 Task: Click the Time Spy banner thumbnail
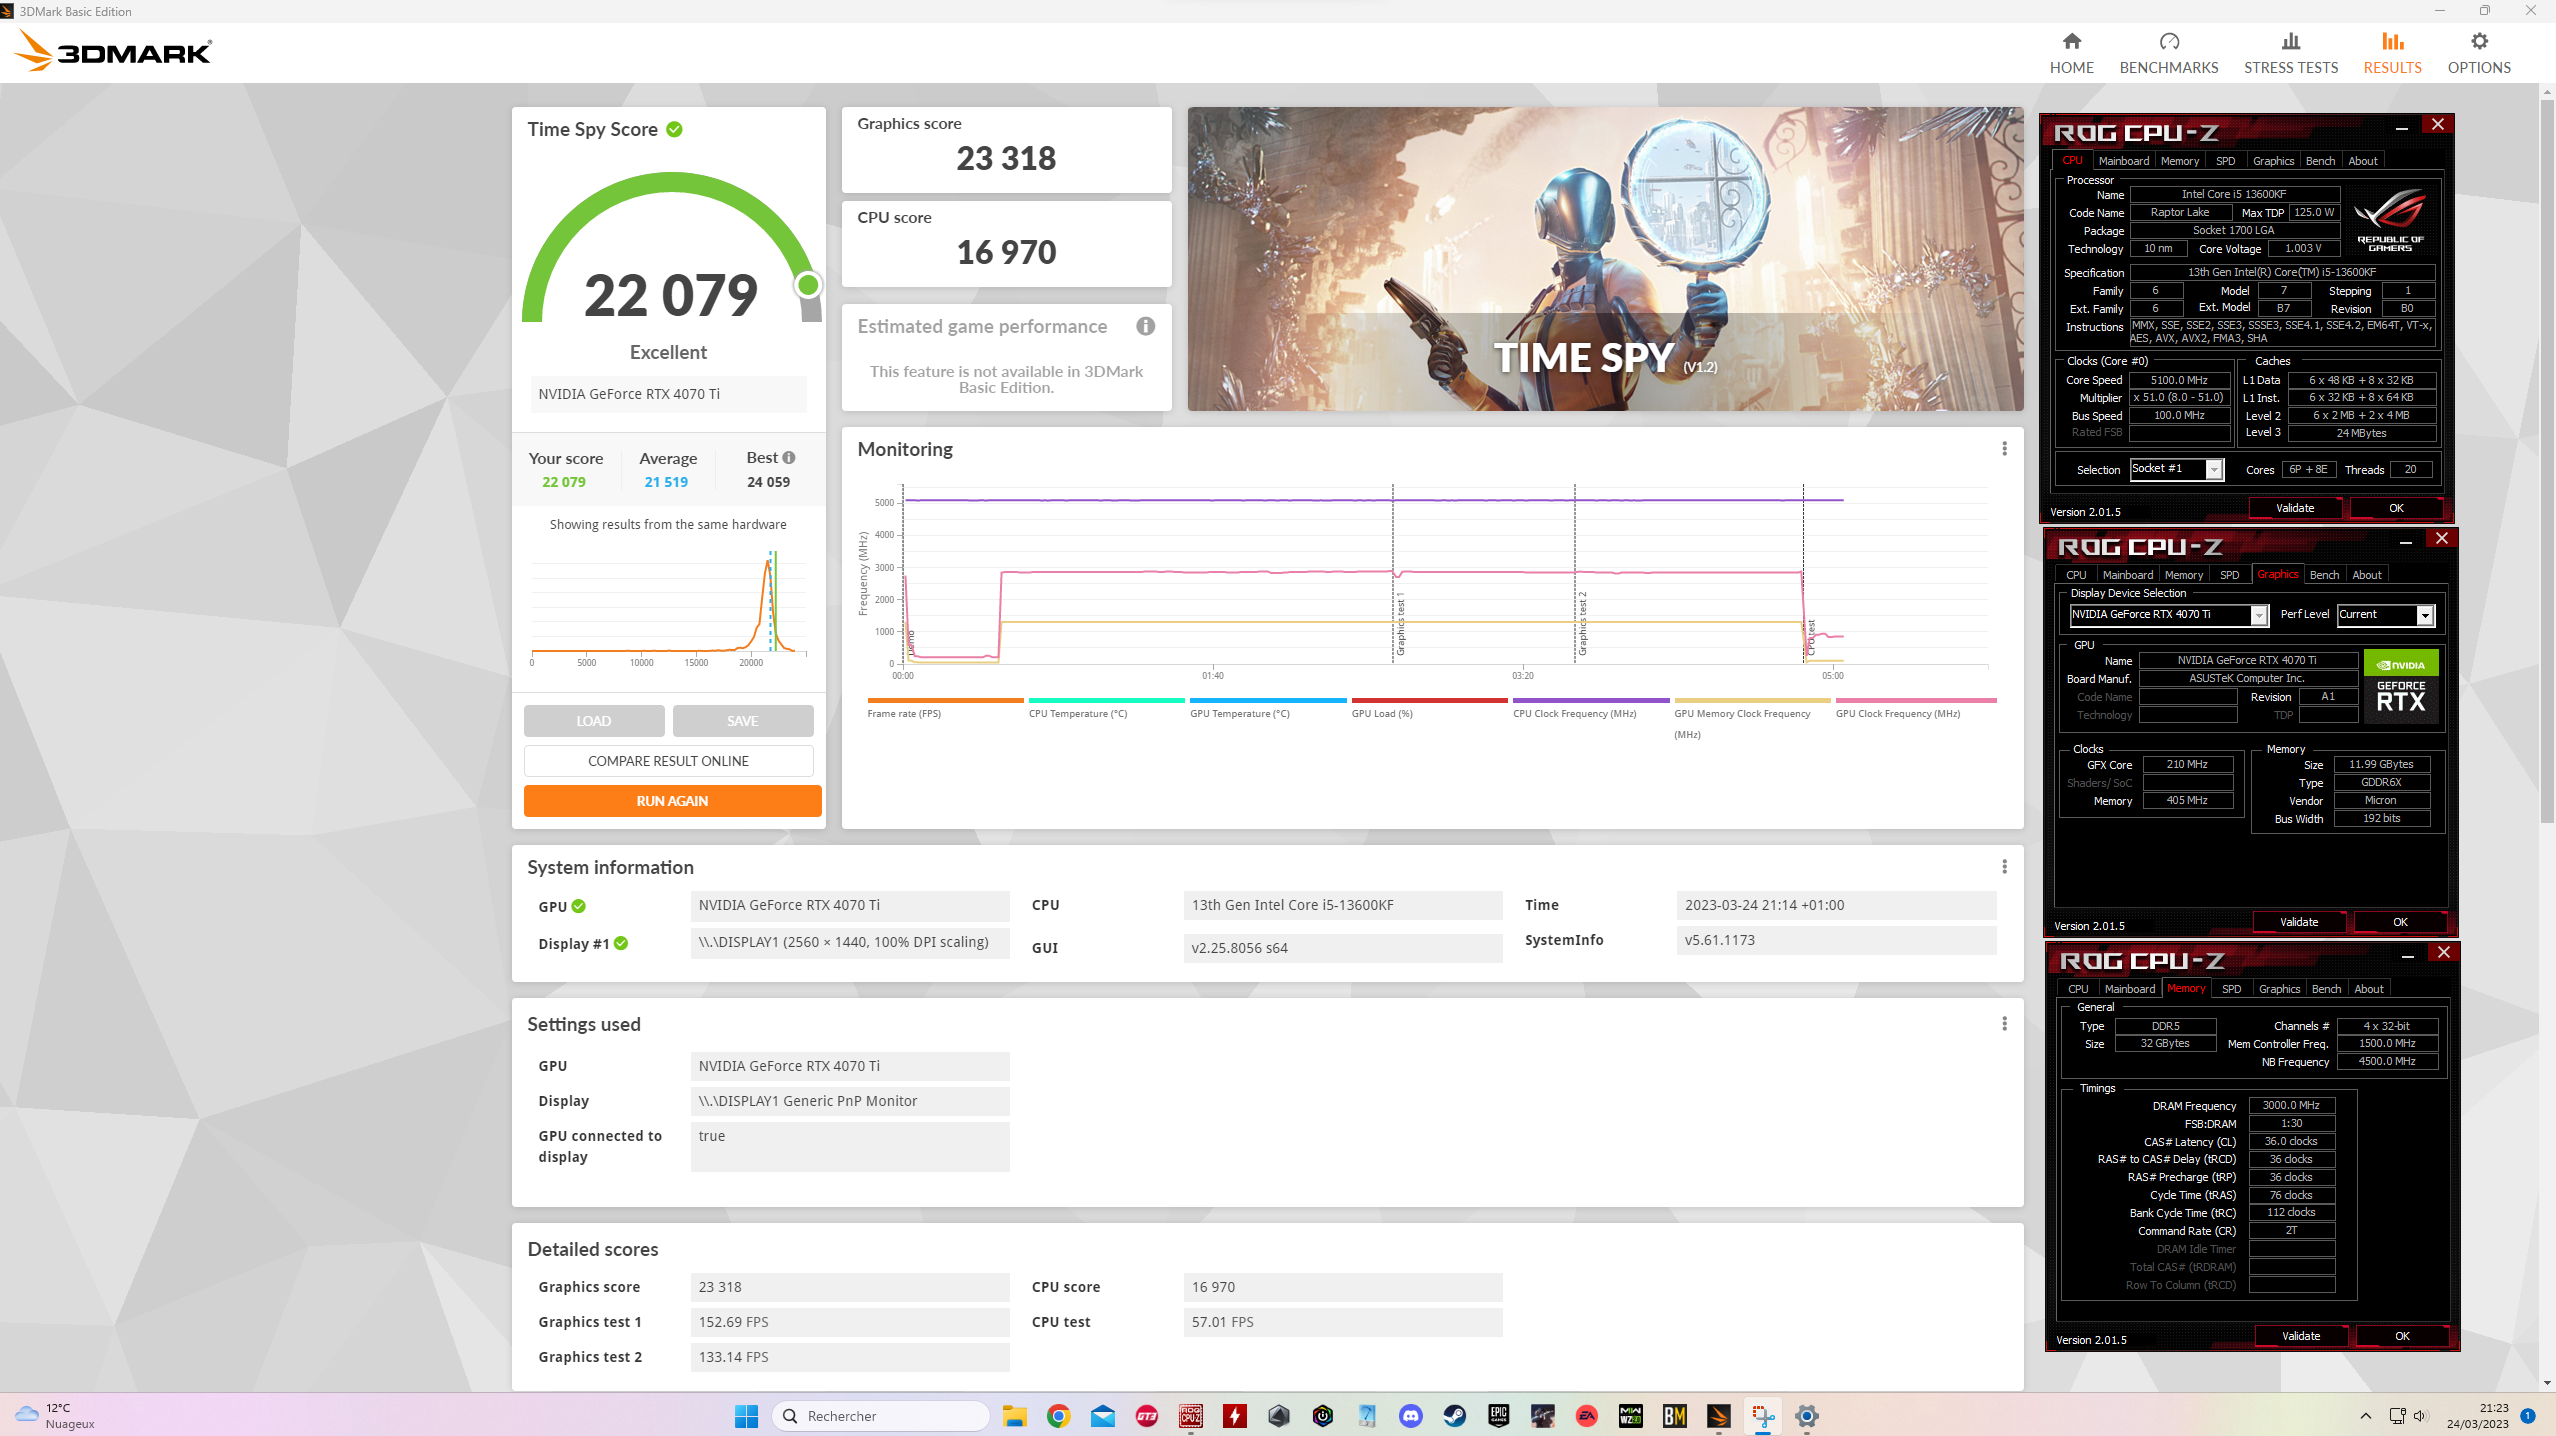click(x=1605, y=259)
